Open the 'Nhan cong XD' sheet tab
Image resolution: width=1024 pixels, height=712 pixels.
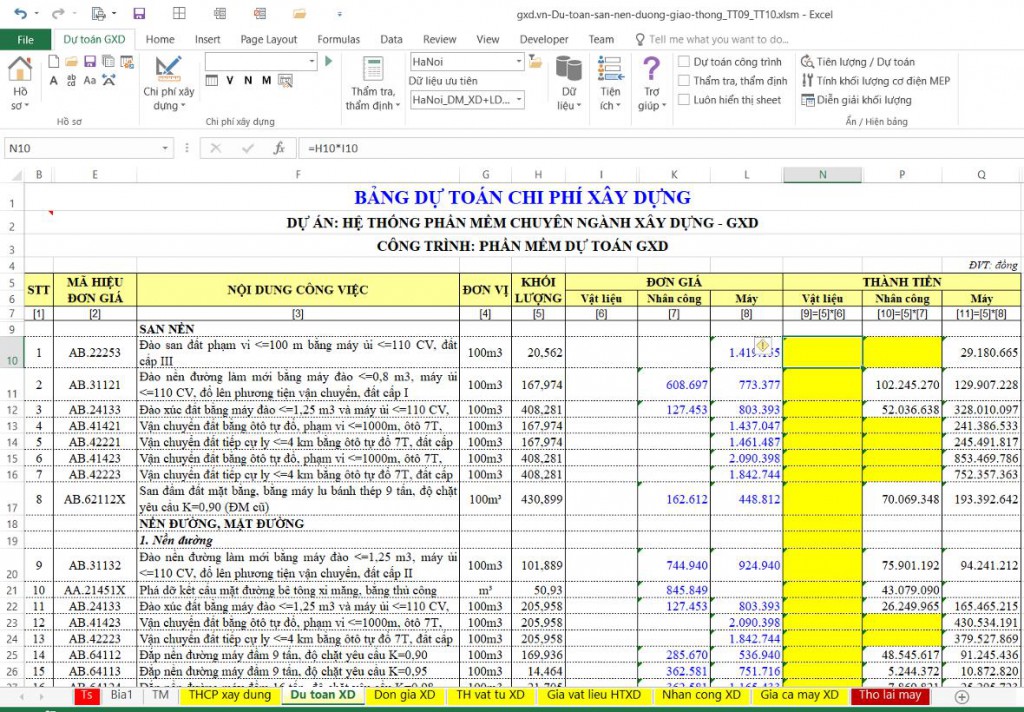701,695
